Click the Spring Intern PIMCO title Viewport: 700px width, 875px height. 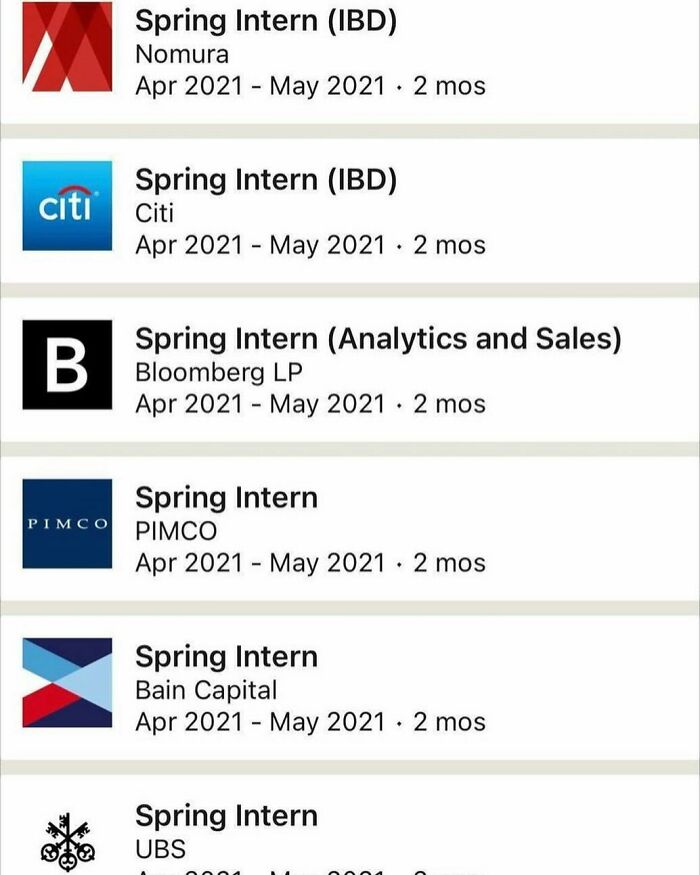pos(226,497)
